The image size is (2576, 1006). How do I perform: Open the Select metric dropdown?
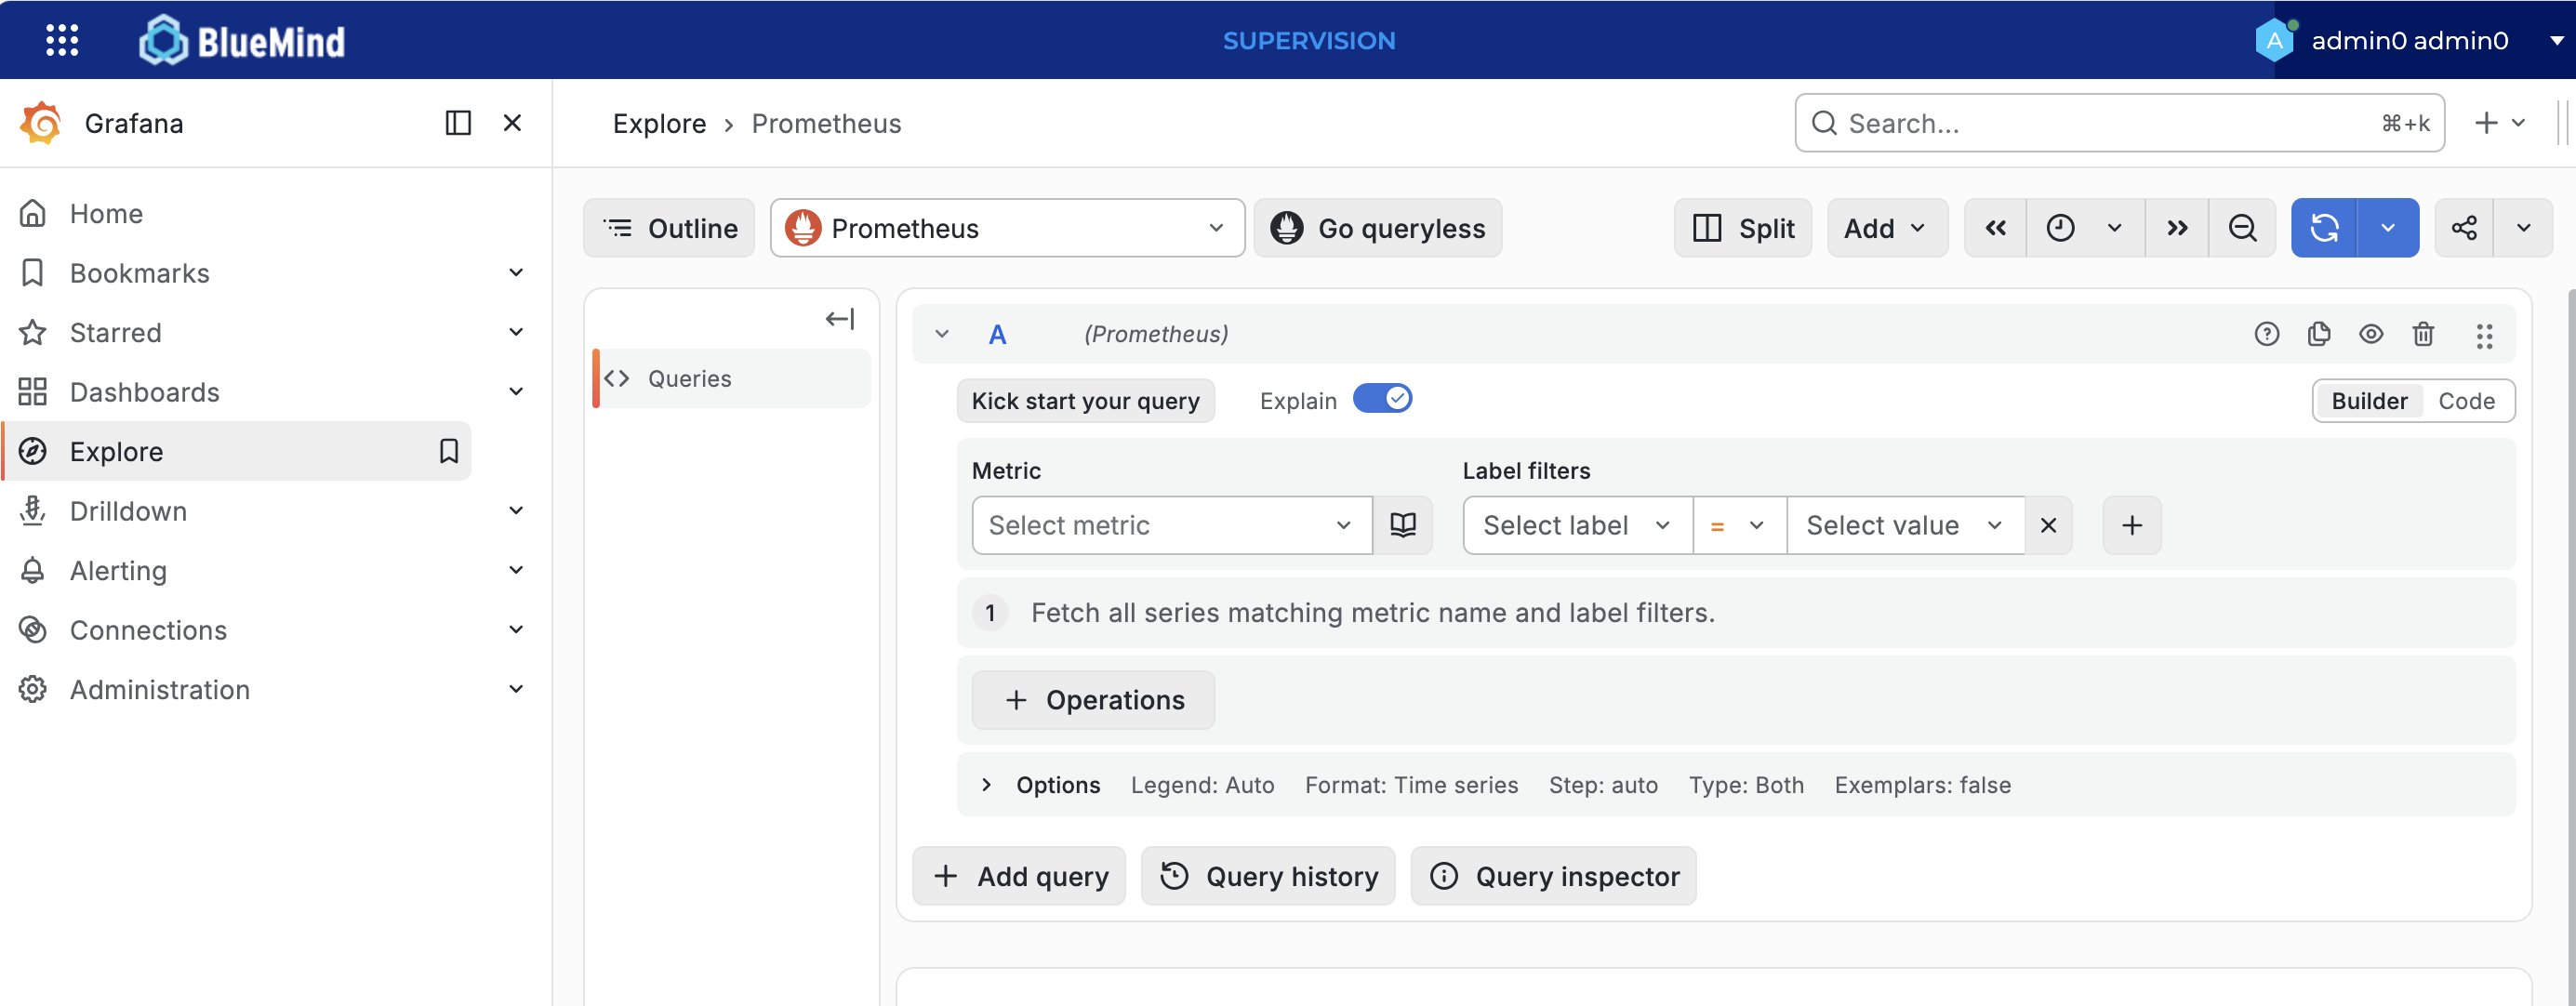[1171, 525]
